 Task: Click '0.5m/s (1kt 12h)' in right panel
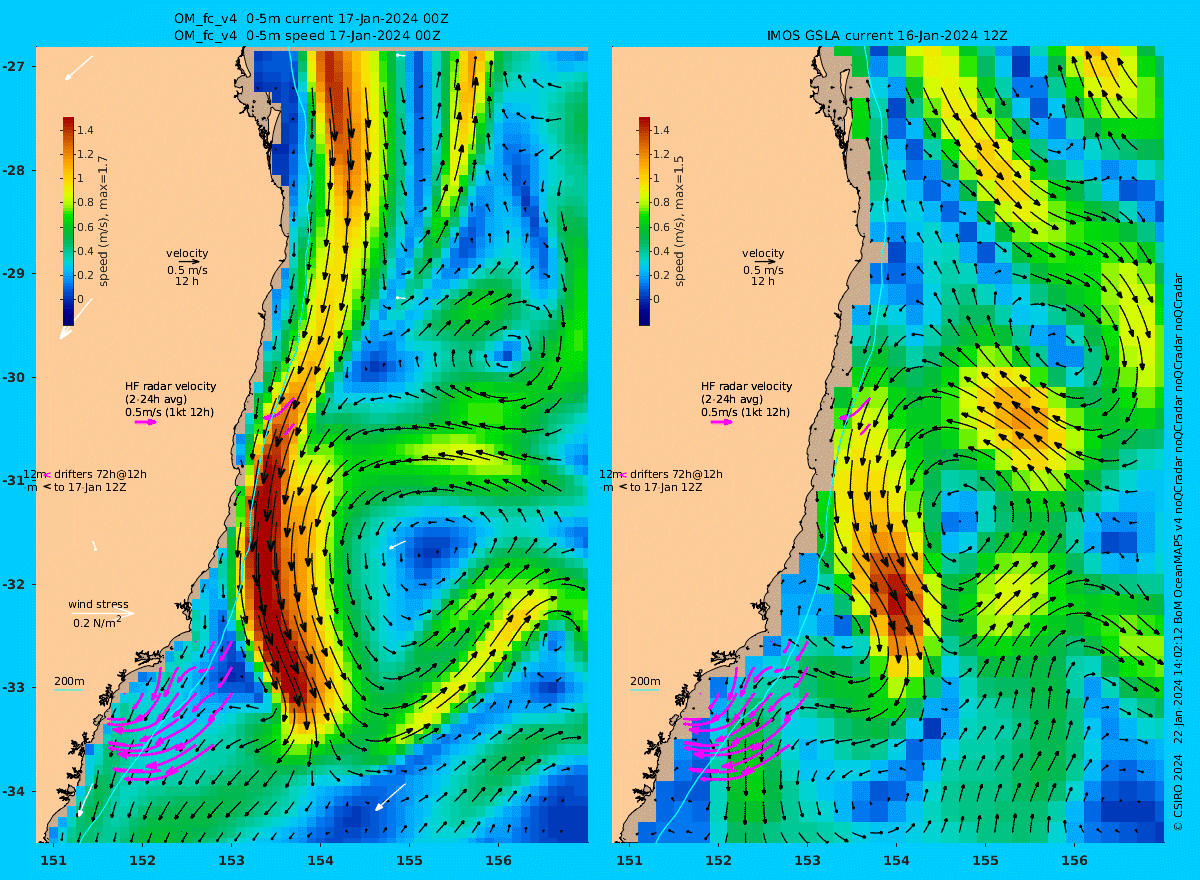click(x=746, y=412)
